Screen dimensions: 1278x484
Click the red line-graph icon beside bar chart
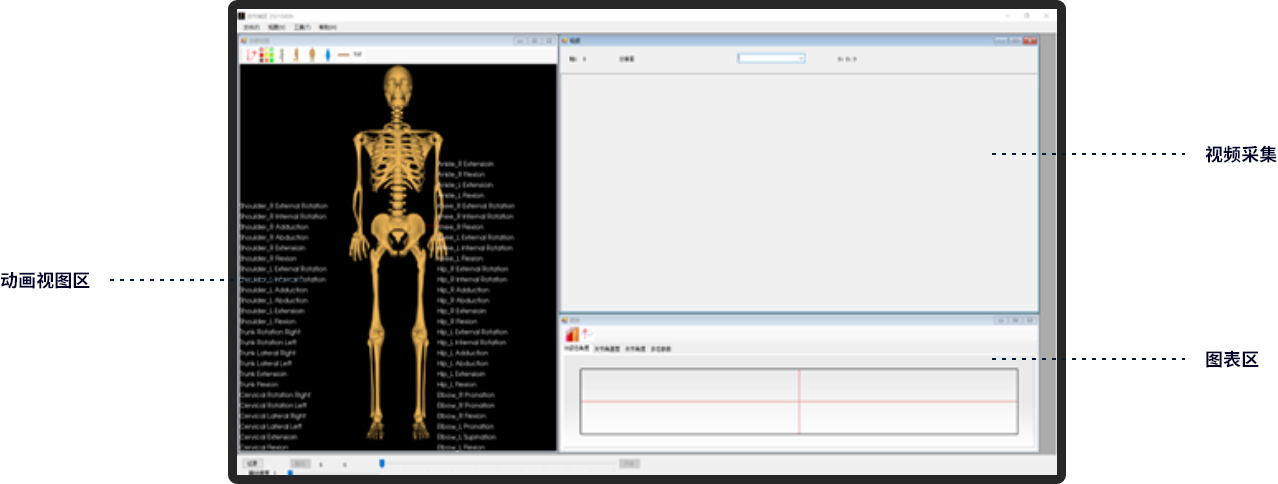(587, 333)
